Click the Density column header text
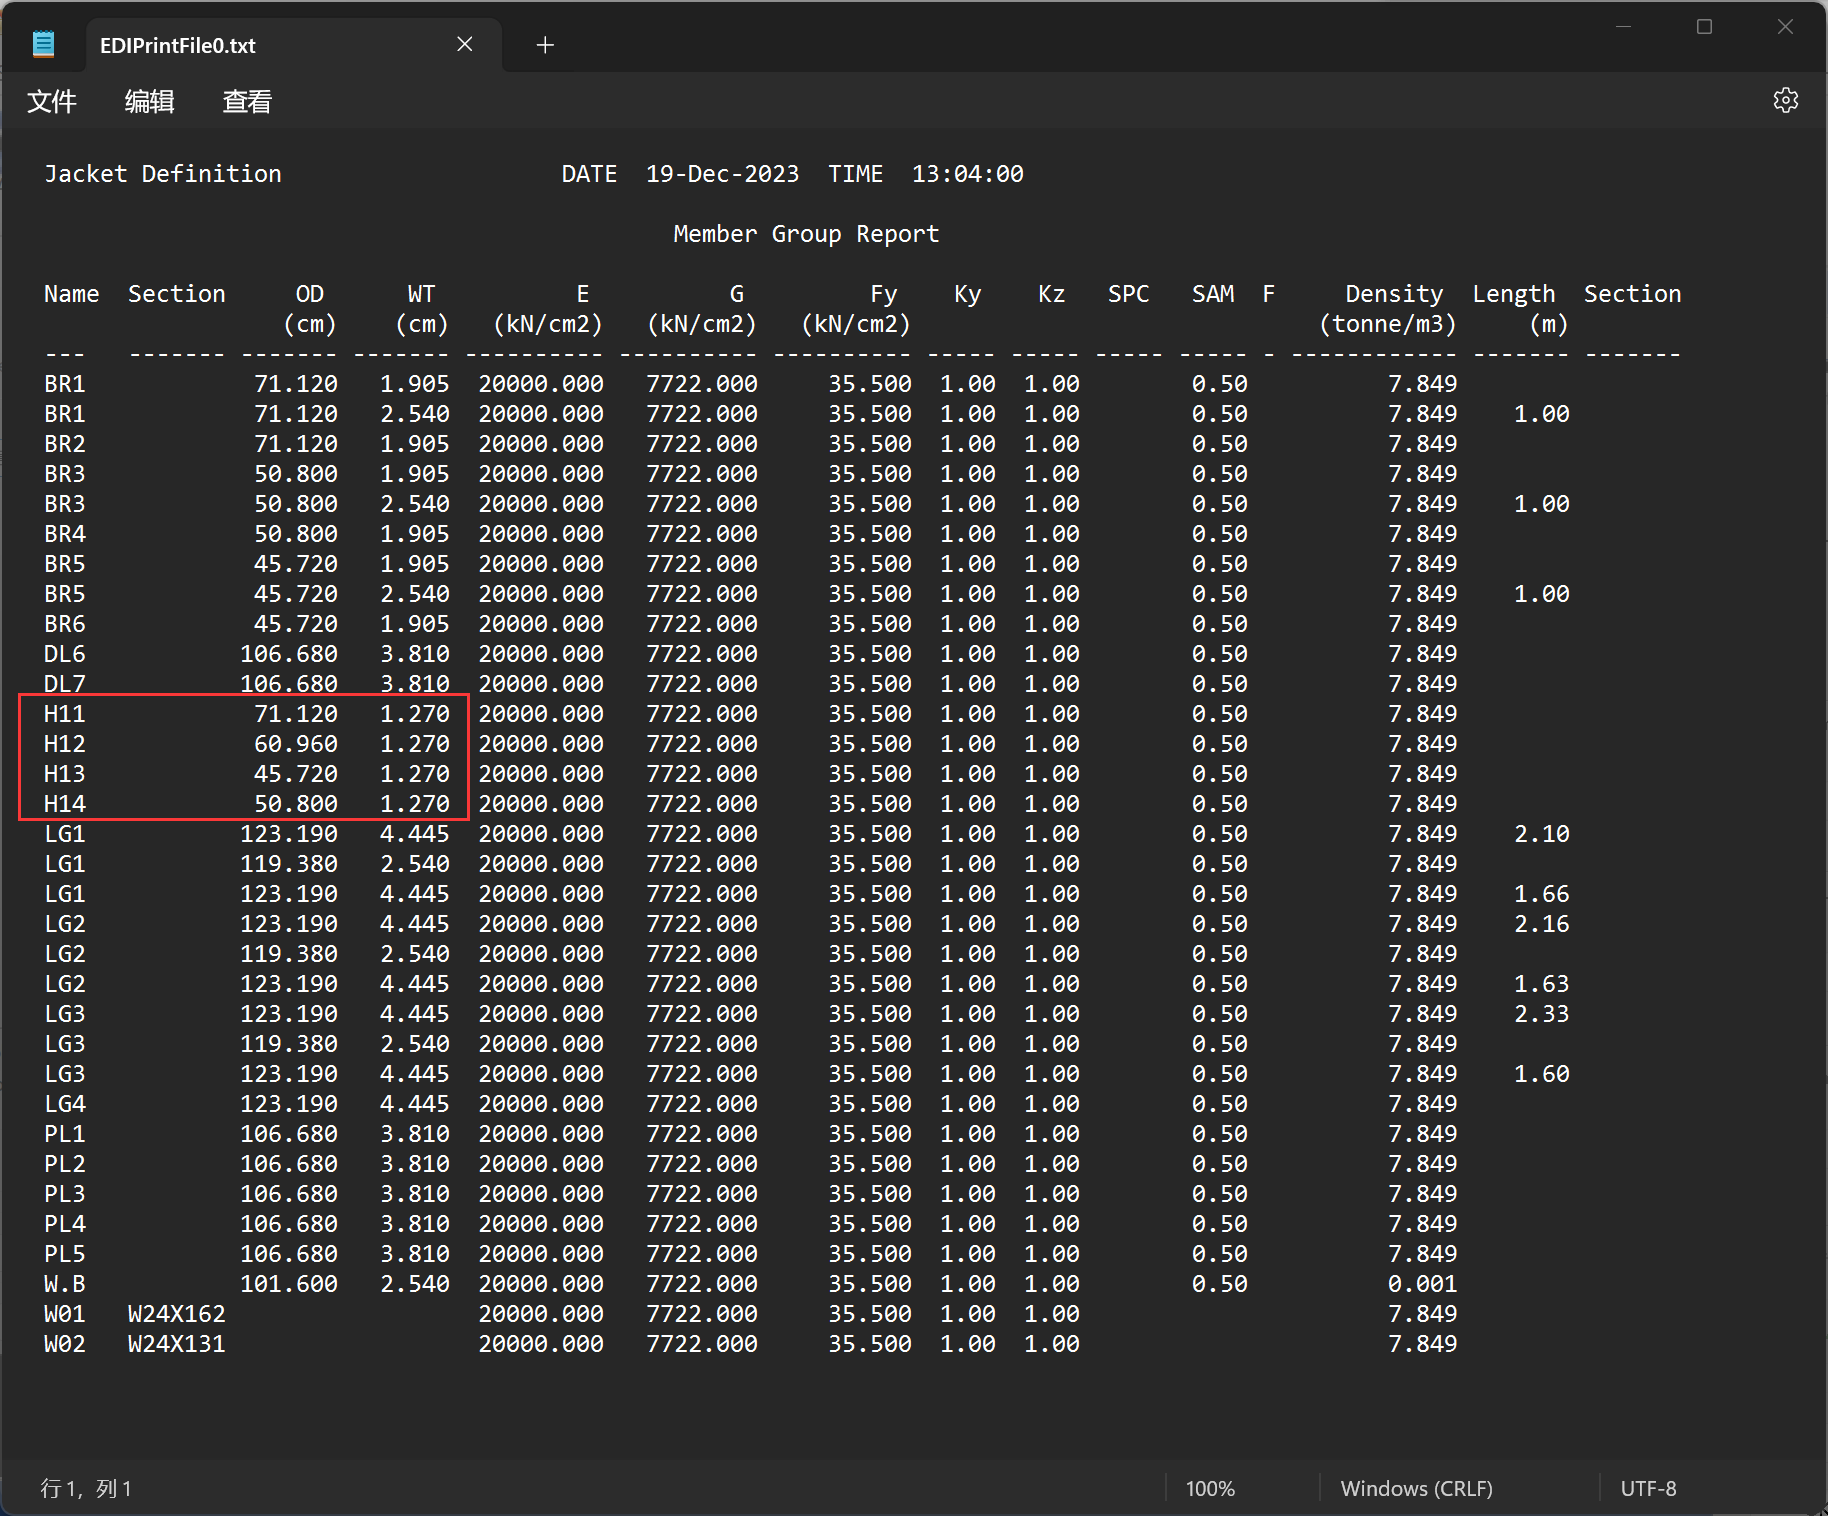1828x1516 pixels. click(1393, 294)
